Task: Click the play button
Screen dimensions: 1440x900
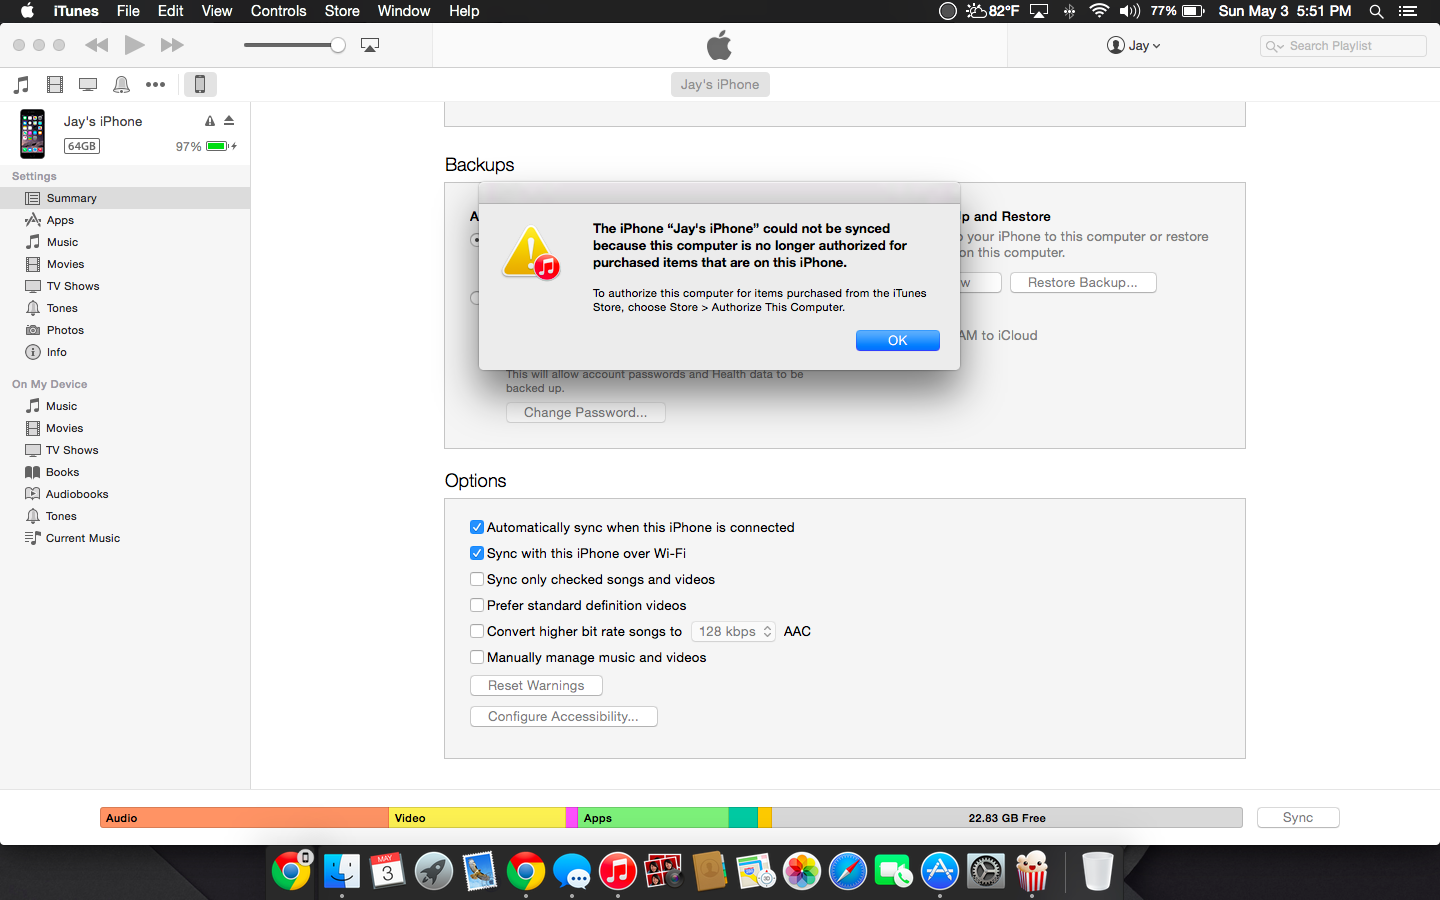Action: [134, 45]
